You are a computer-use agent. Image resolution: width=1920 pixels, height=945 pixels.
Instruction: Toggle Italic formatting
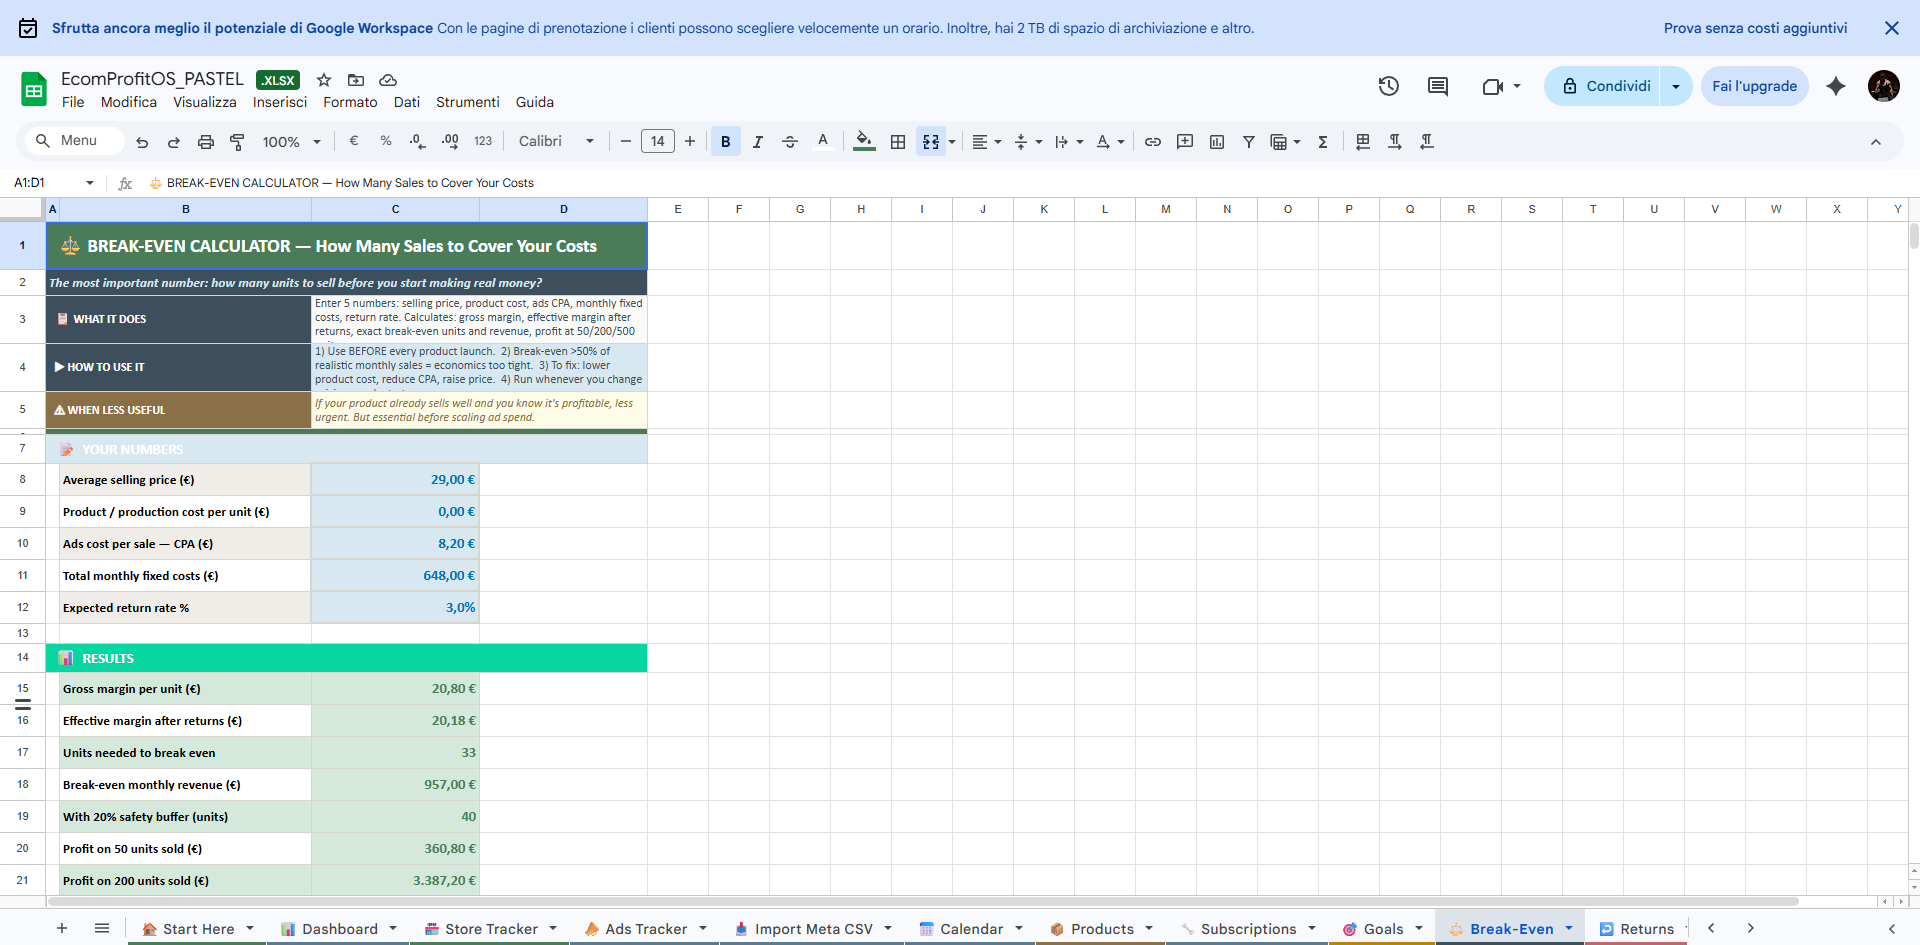coord(757,142)
